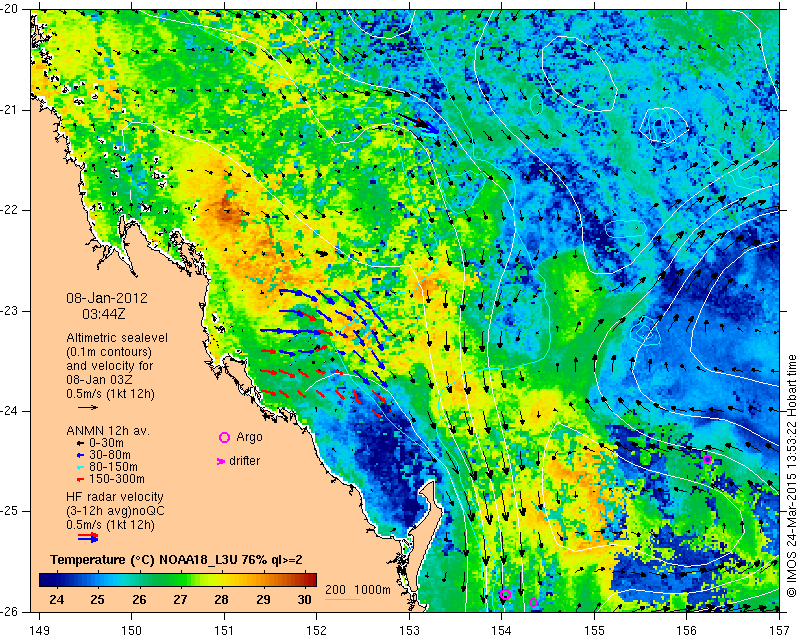This screenshot has width=800, height=640.
Task: Click the '80-150m' depth label
Action: coord(113,467)
